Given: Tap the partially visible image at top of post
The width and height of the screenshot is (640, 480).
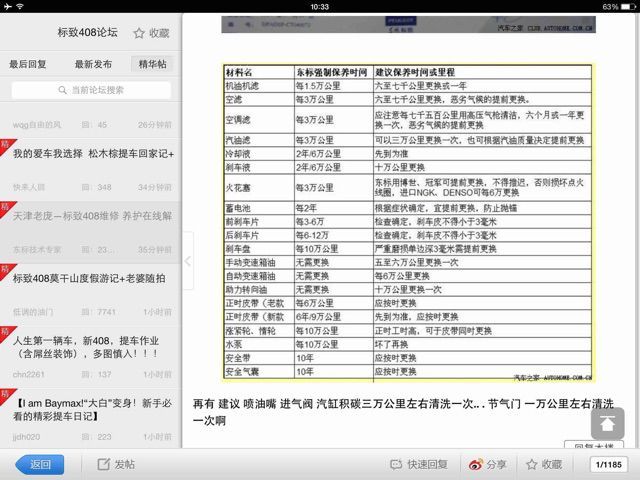Looking at the screenshot, I should pyautogui.click(x=409, y=24).
